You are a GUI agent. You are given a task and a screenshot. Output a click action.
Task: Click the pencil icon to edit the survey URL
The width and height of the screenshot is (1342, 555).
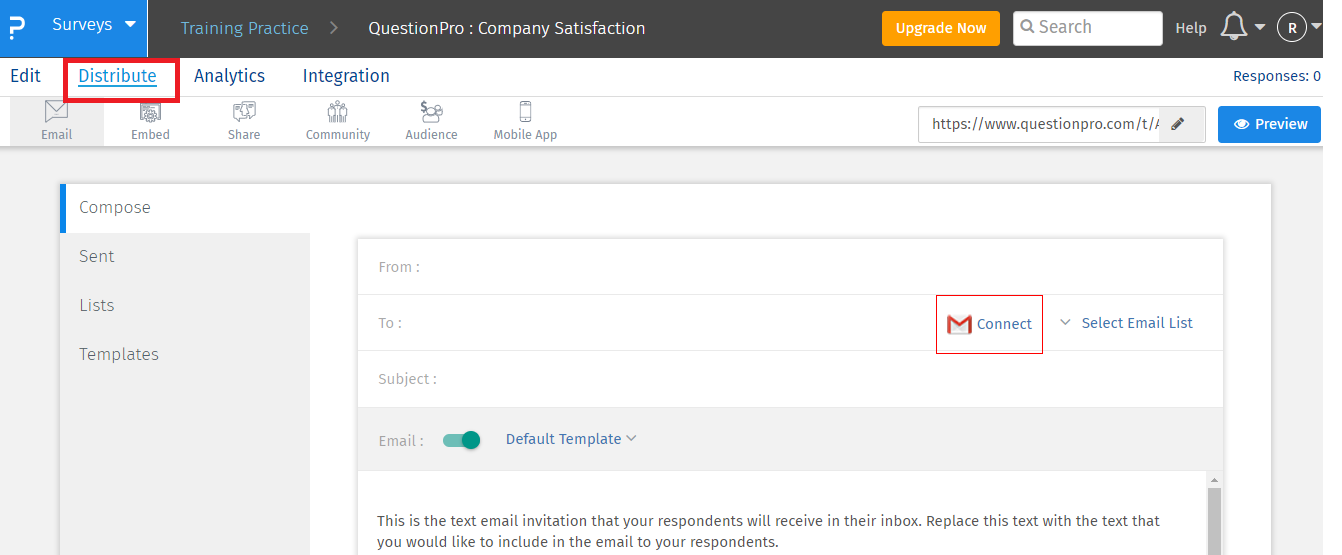pyautogui.click(x=1178, y=124)
